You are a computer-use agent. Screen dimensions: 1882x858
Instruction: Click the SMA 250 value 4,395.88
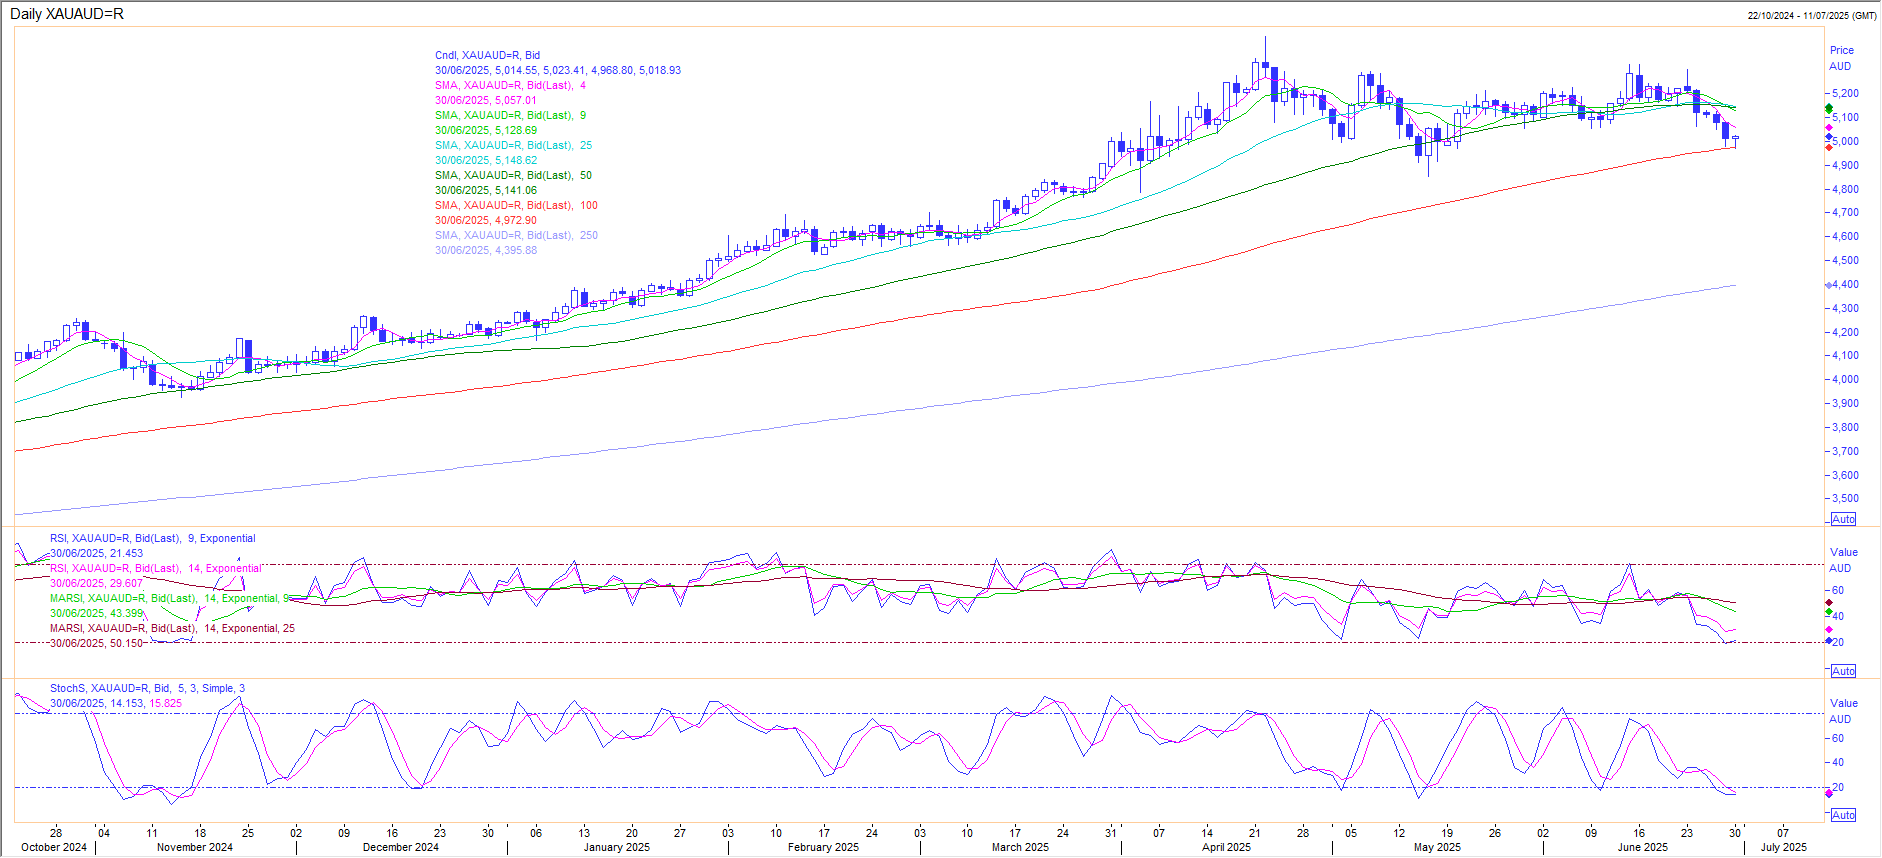516,250
